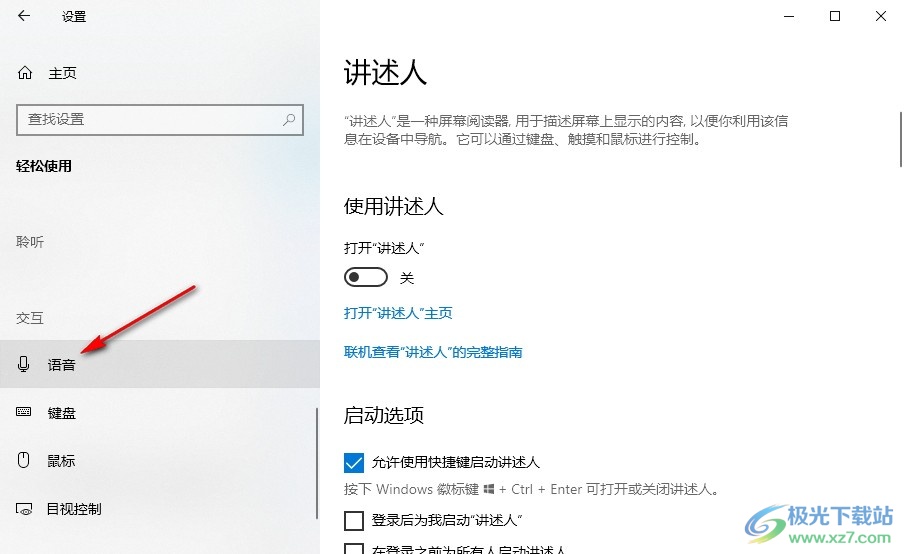Open the 打开"讲述人"主页 link

(x=398, y=313)
